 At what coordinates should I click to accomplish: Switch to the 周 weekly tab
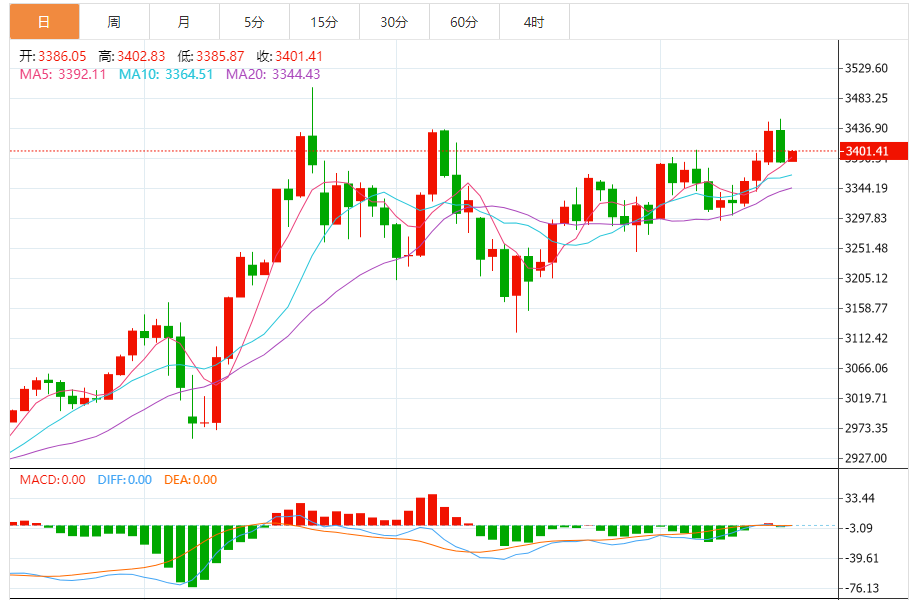tap(114, 22)
